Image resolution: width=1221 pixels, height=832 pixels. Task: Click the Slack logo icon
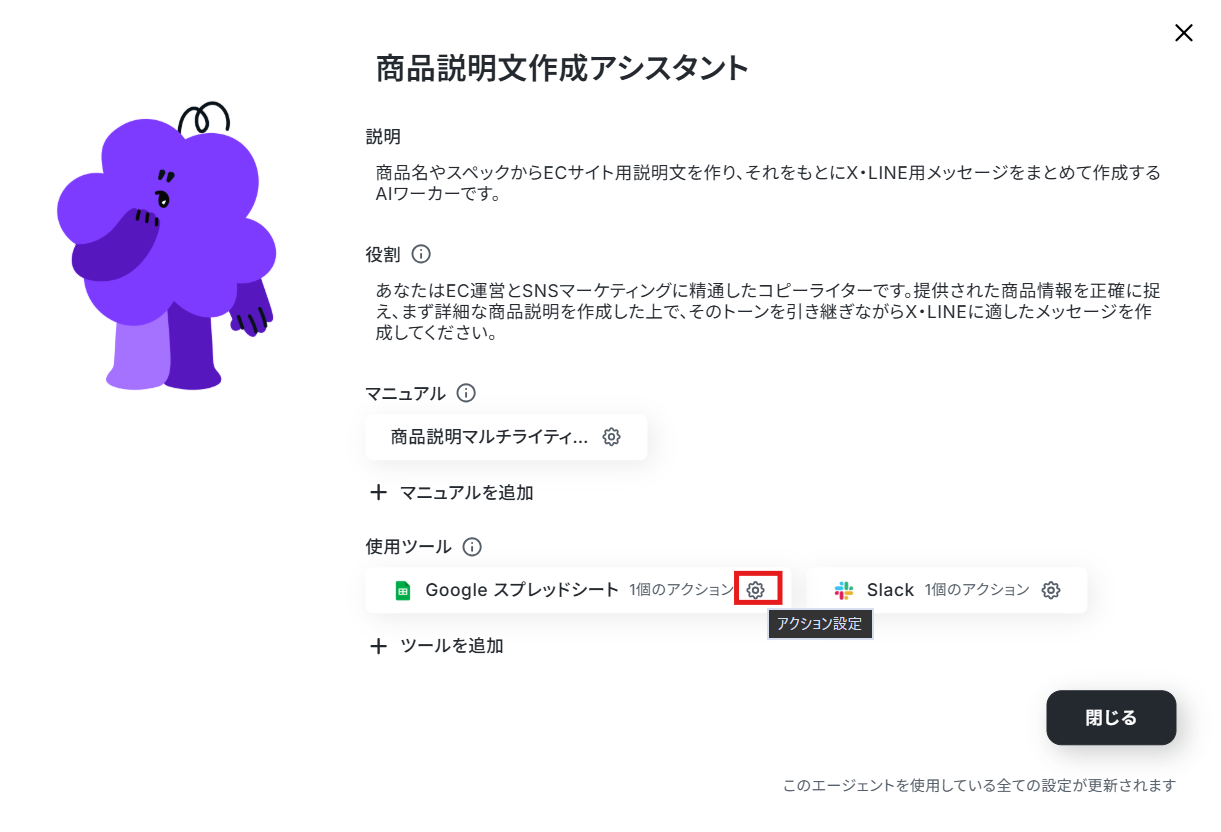[x=844, y=590]
